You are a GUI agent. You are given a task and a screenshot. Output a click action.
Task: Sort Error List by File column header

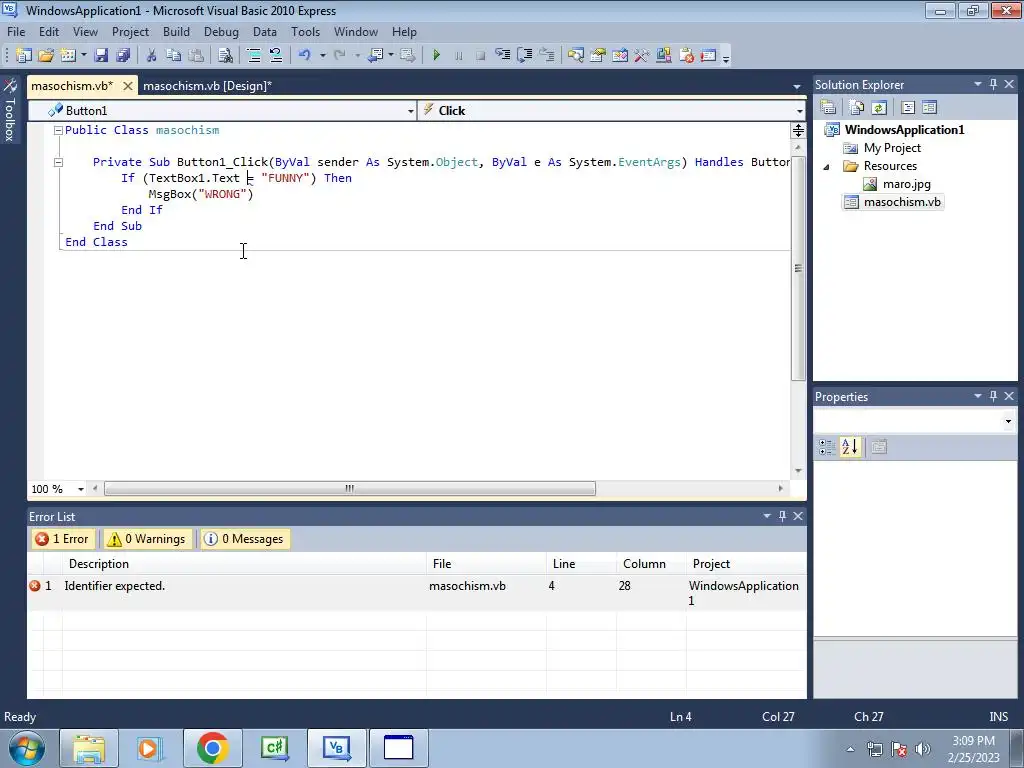point(486,564)
